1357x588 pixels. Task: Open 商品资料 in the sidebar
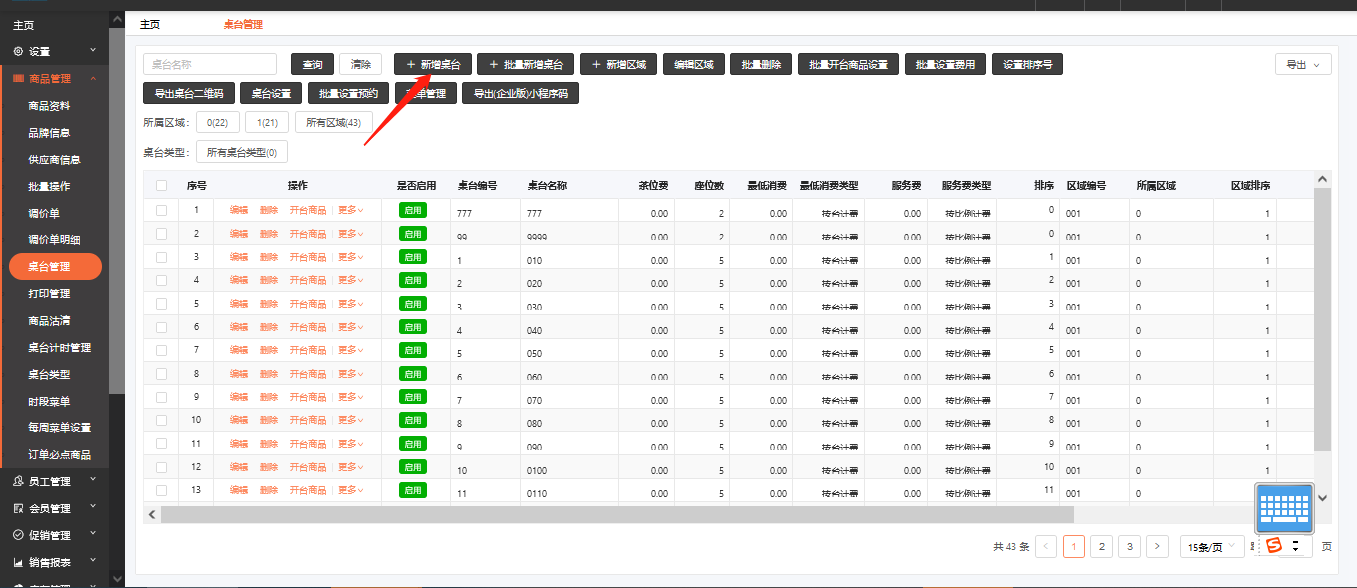(49, 105)
